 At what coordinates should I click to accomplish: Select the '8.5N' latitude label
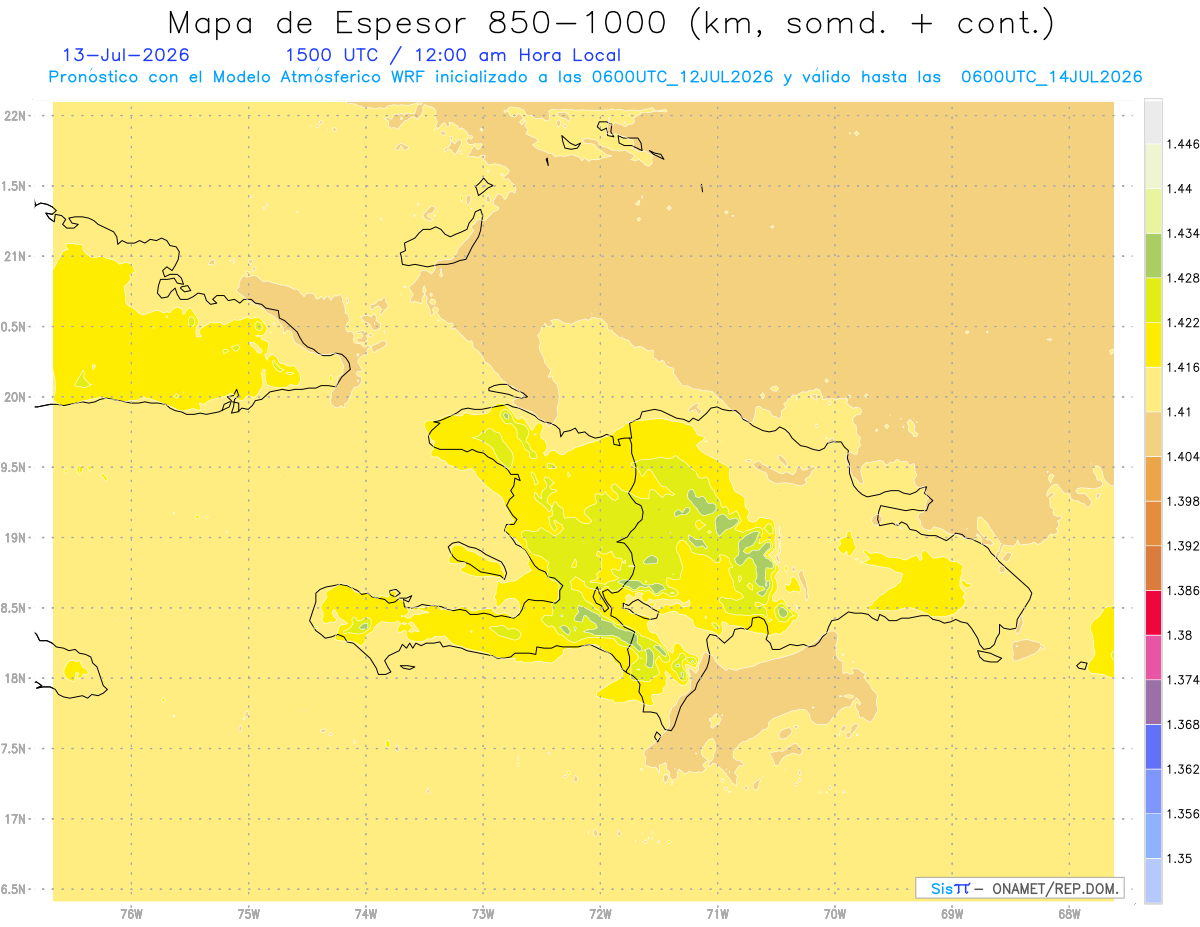[x=15, y=608]
